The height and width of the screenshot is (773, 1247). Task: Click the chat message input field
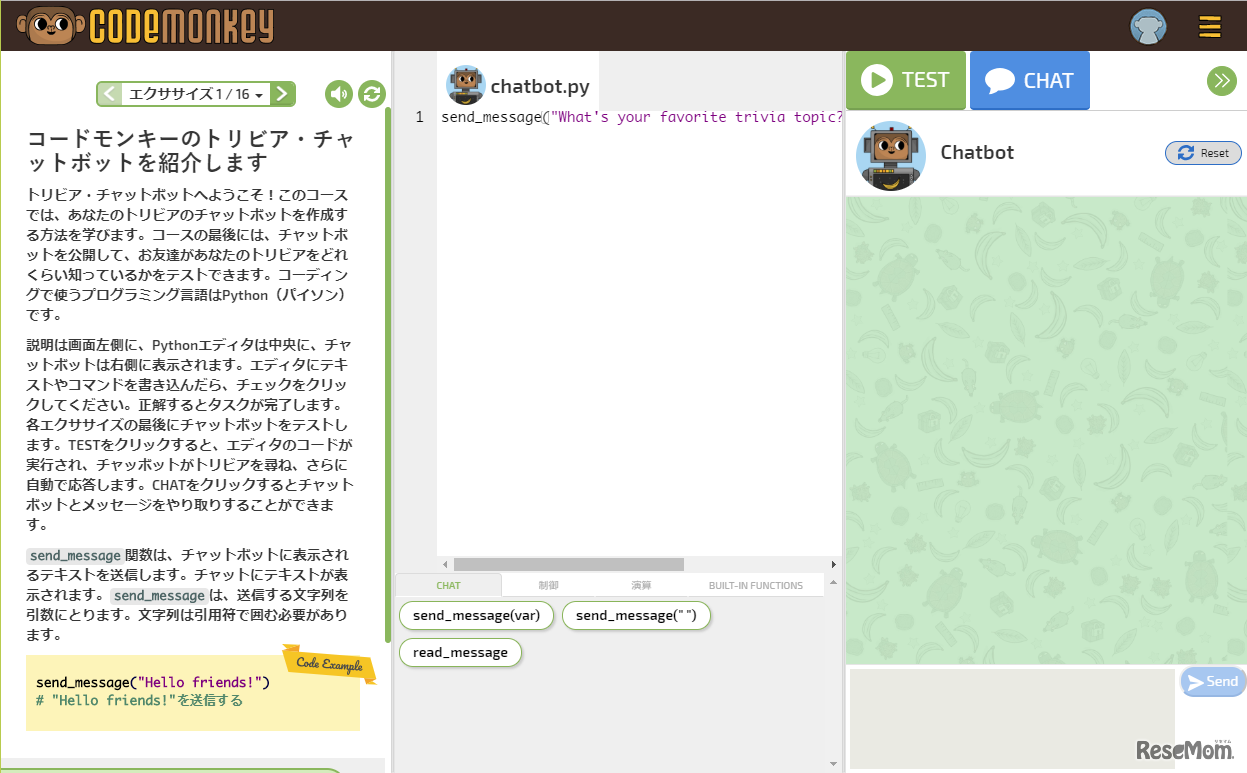(1012, 718)
